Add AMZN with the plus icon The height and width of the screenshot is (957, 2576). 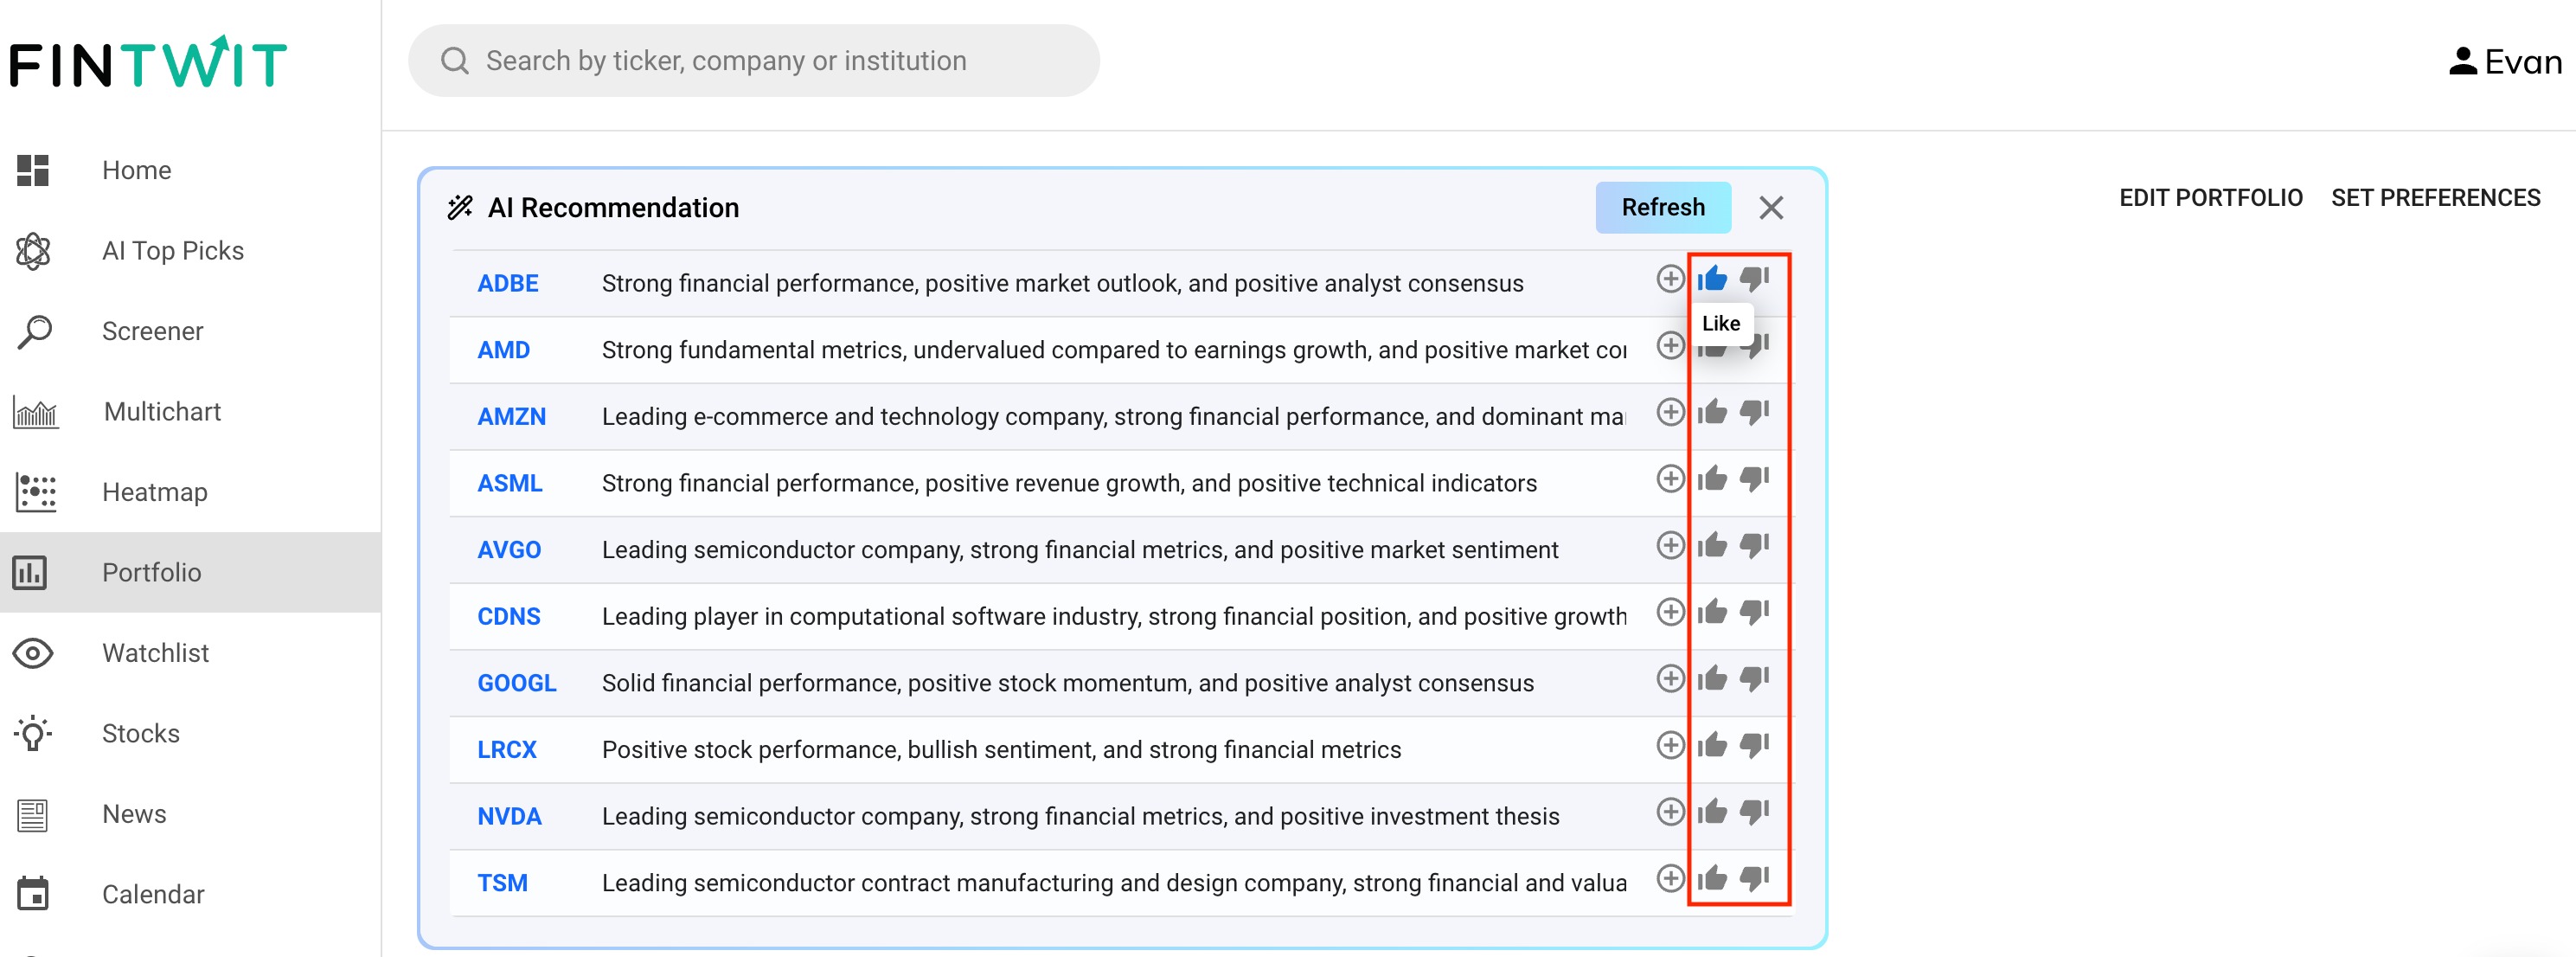point(1670,412)
